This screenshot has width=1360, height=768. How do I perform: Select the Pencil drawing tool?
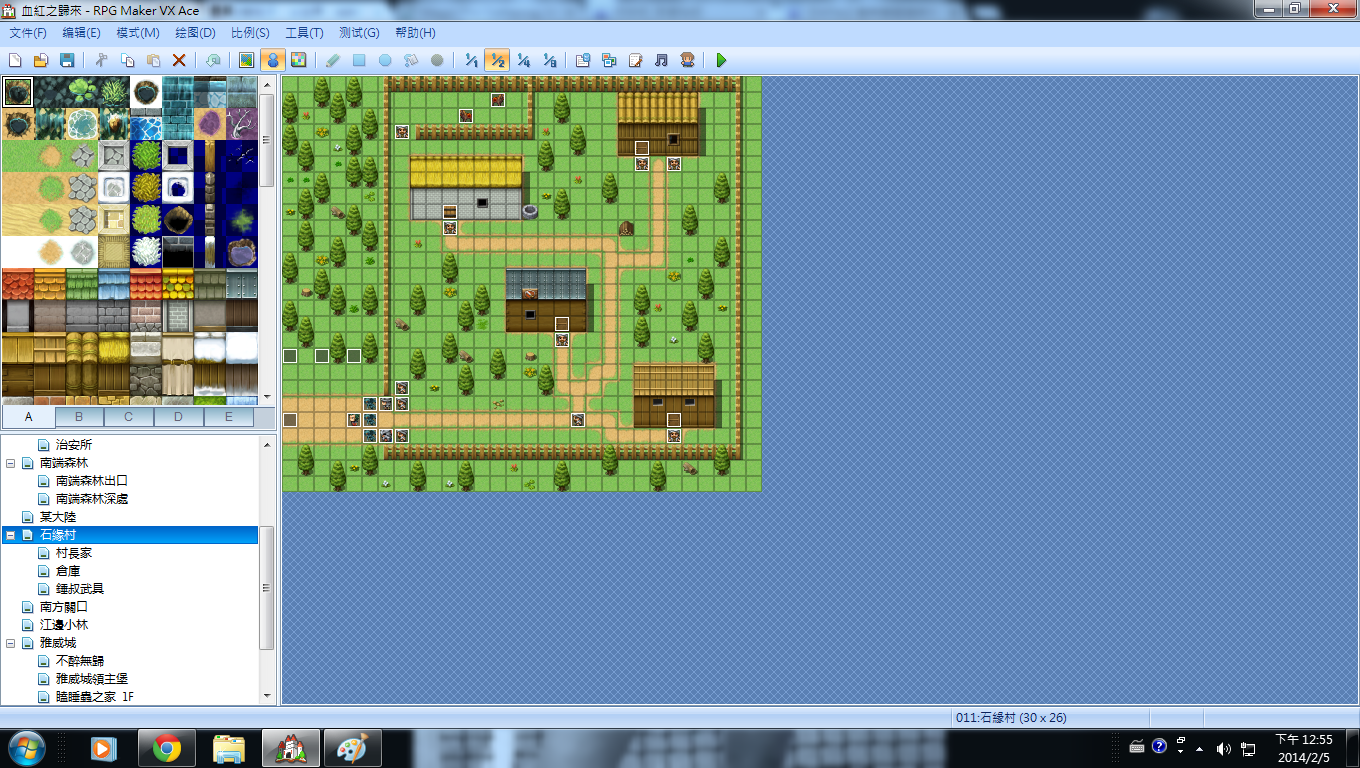tap(333, 60)
